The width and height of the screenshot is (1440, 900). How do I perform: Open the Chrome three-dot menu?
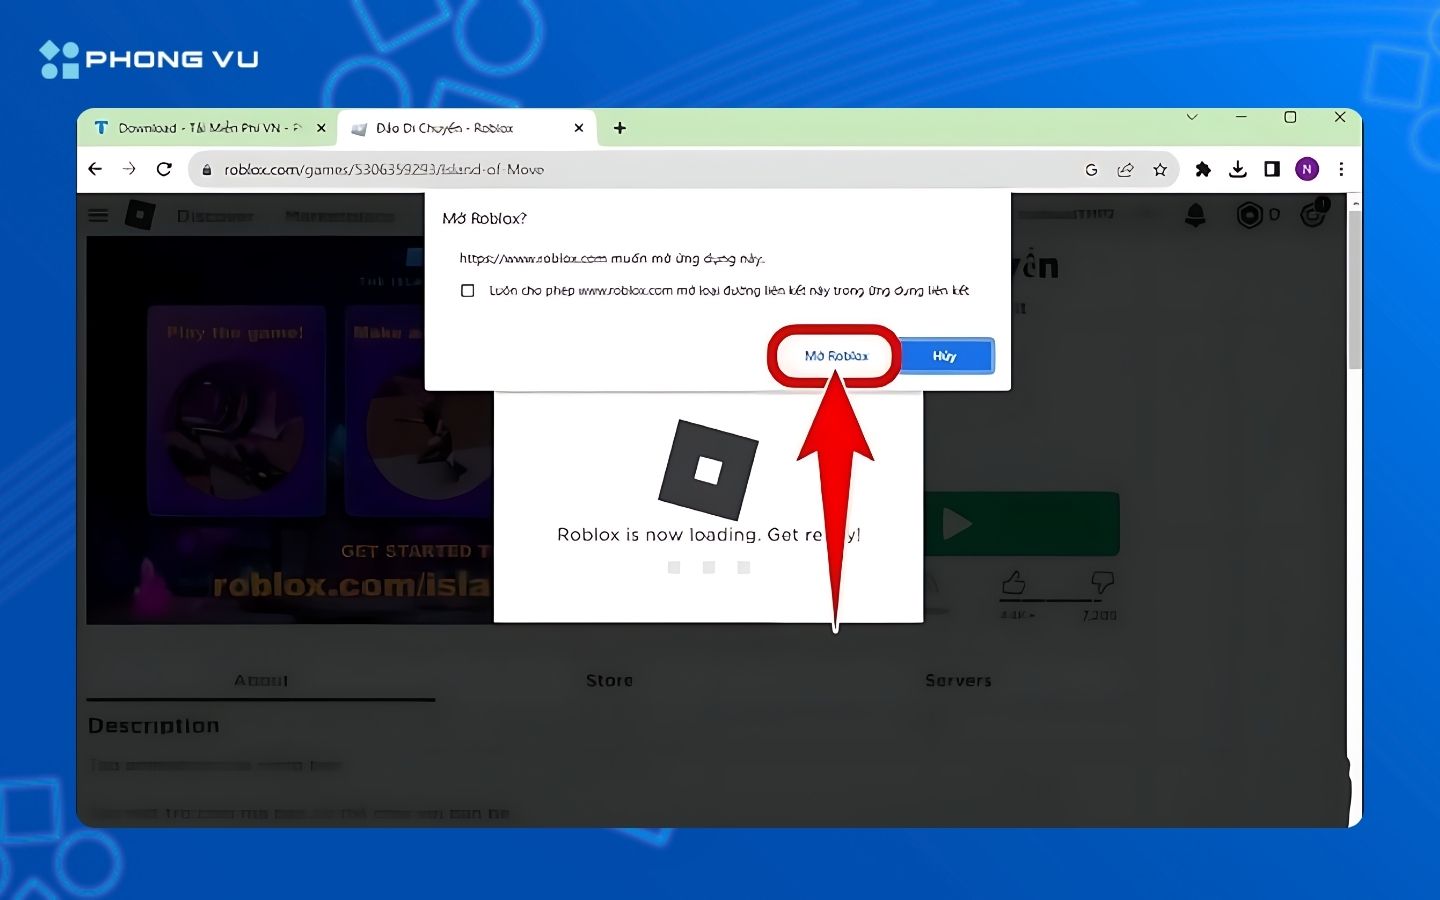tap(1341, 169)
